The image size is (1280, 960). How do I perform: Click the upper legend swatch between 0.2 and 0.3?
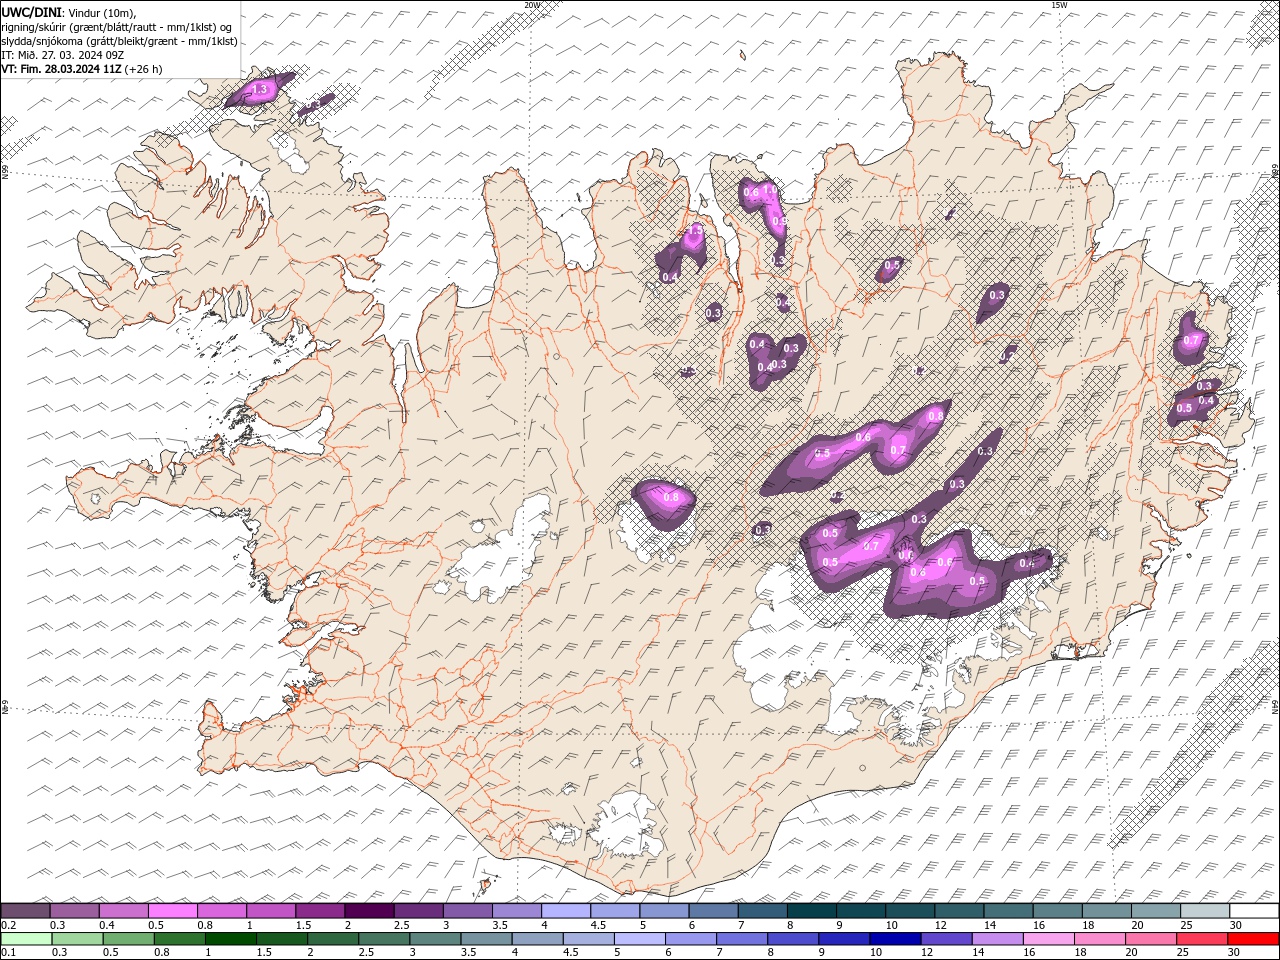(x=26, y=911)
